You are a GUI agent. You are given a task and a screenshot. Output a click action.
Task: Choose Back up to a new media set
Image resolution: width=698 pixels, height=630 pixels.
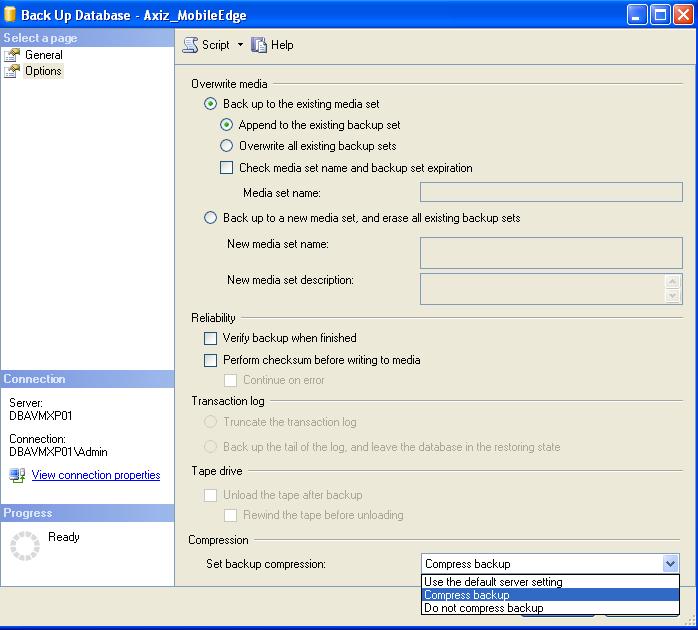coord(211,218)
